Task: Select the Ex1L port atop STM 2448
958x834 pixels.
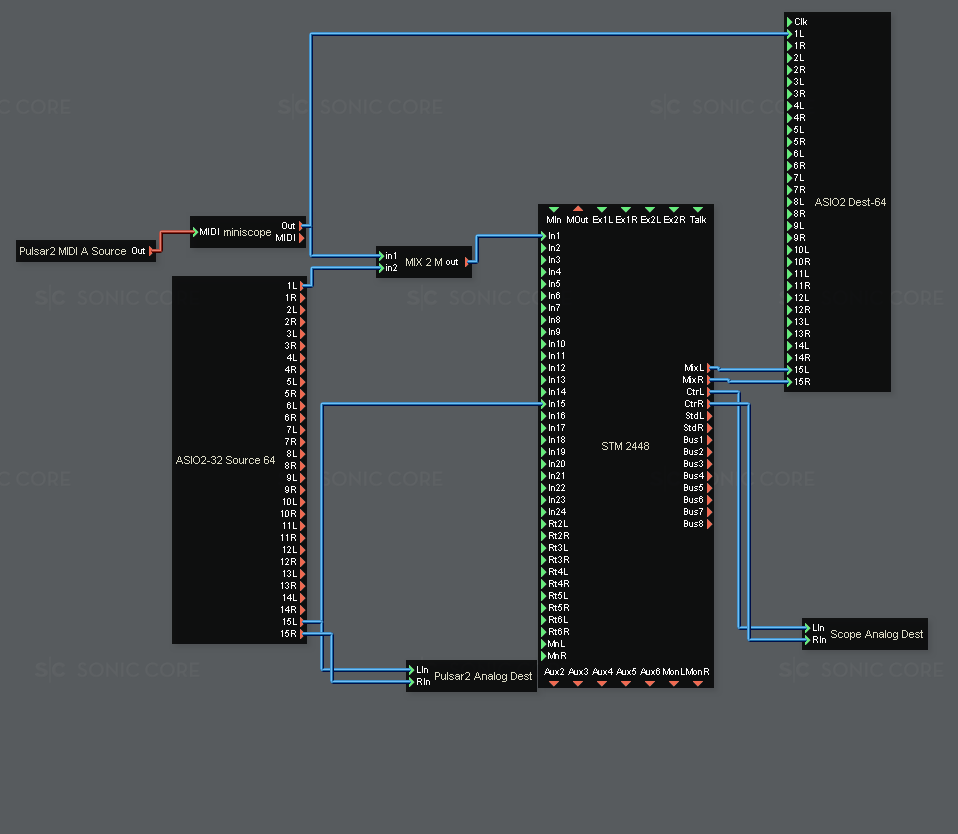Action: [602, 210]
